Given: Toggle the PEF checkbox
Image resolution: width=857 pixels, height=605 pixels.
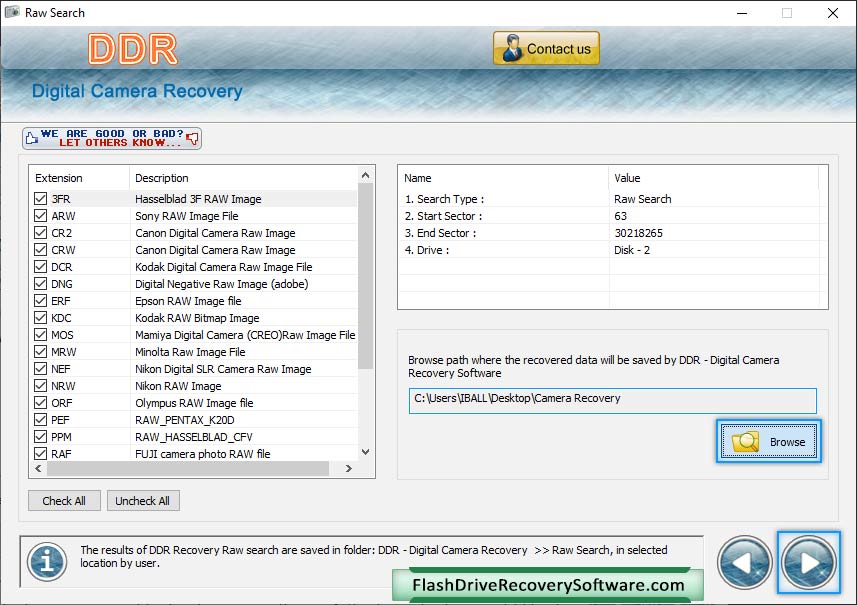Looking at the screenshot, I should click(x=40, y=419).
